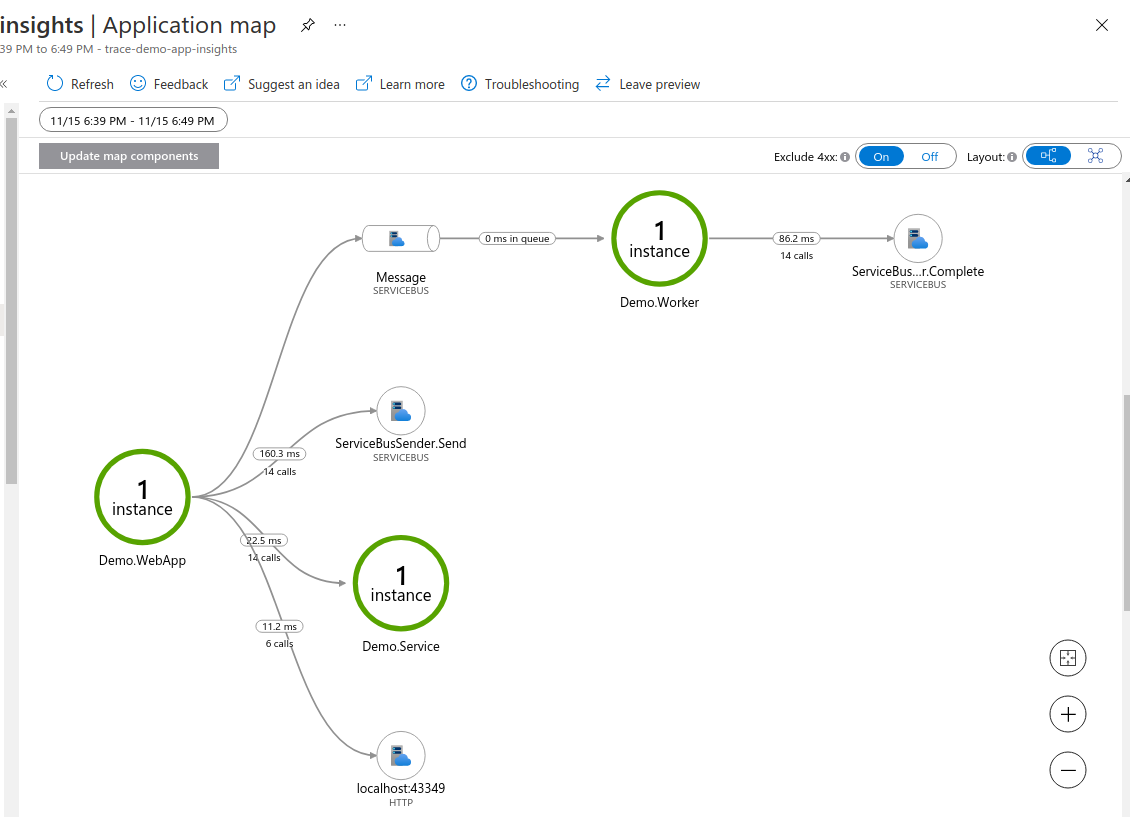Click the Refresh icon in toolbar
Viewport: 1130px width, 817px height.
pyautogui.click(x=55, y=84)
